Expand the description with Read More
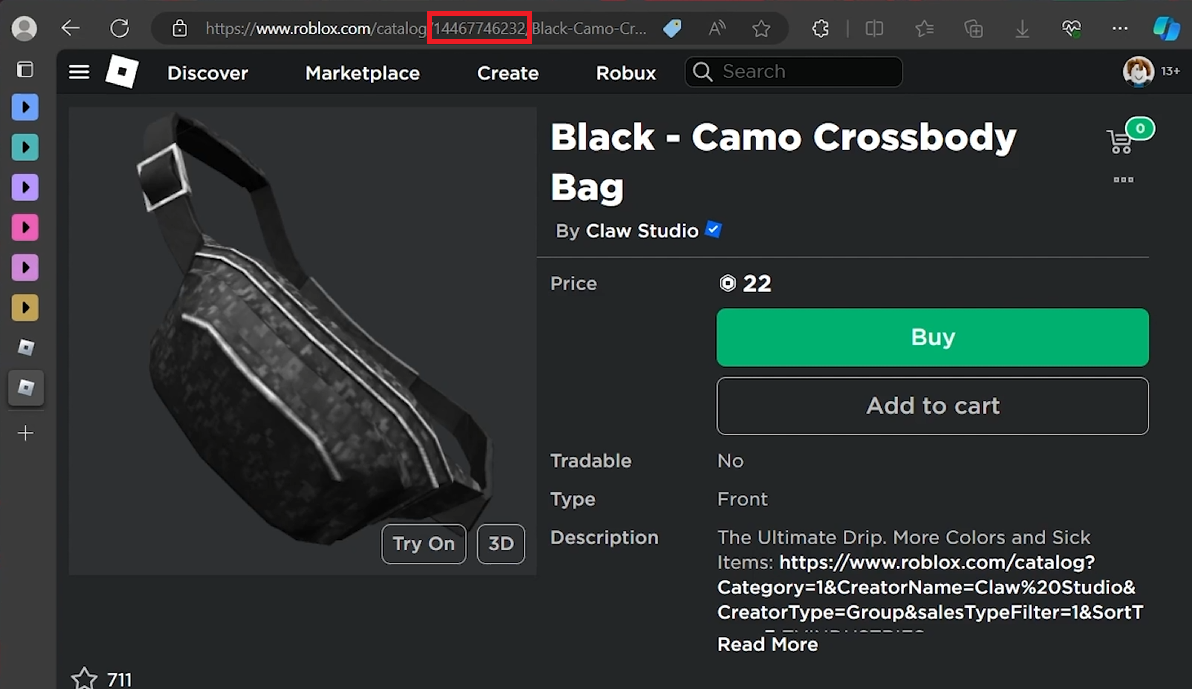 point(767,644)
